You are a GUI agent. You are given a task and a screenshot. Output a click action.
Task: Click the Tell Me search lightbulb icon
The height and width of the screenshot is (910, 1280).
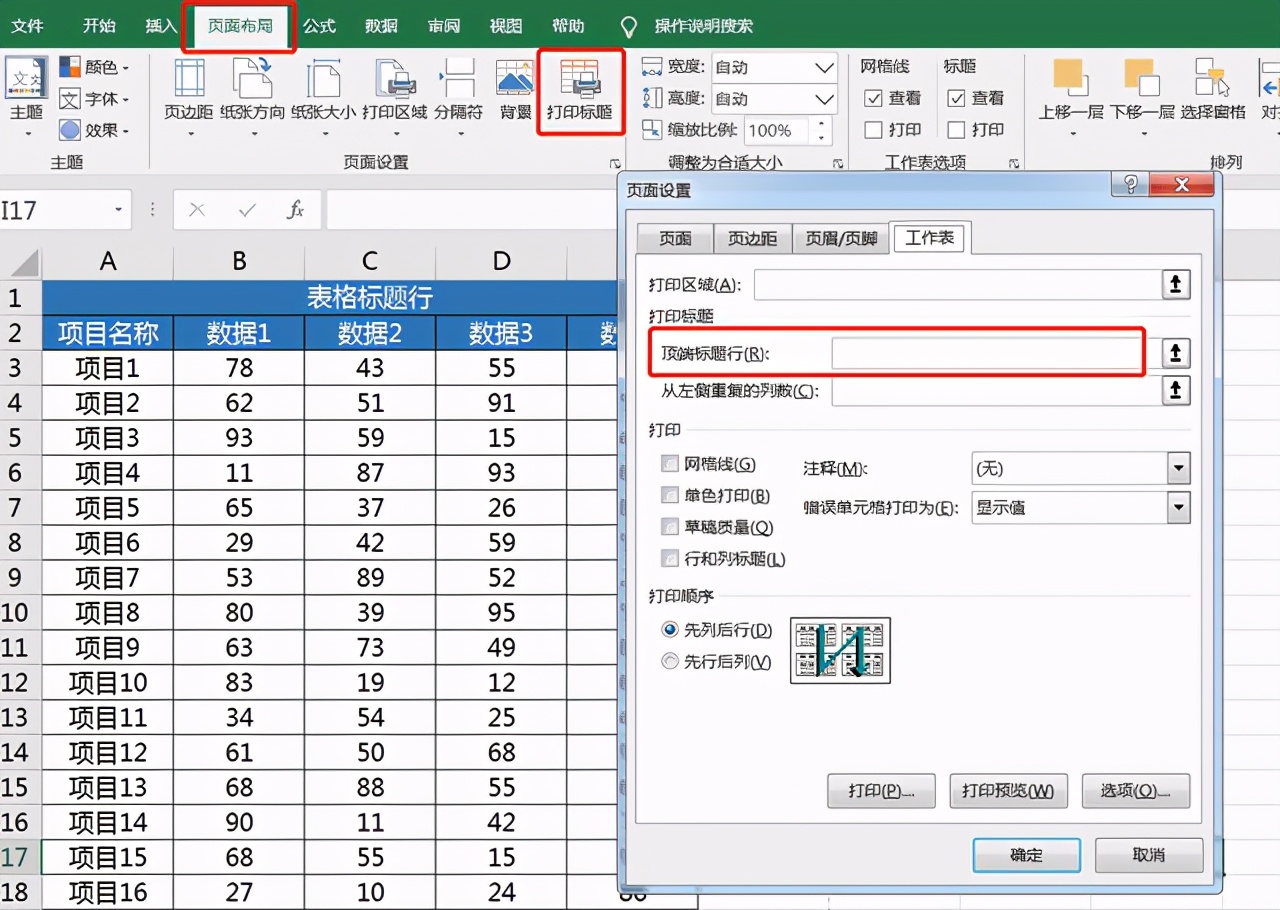629,26
